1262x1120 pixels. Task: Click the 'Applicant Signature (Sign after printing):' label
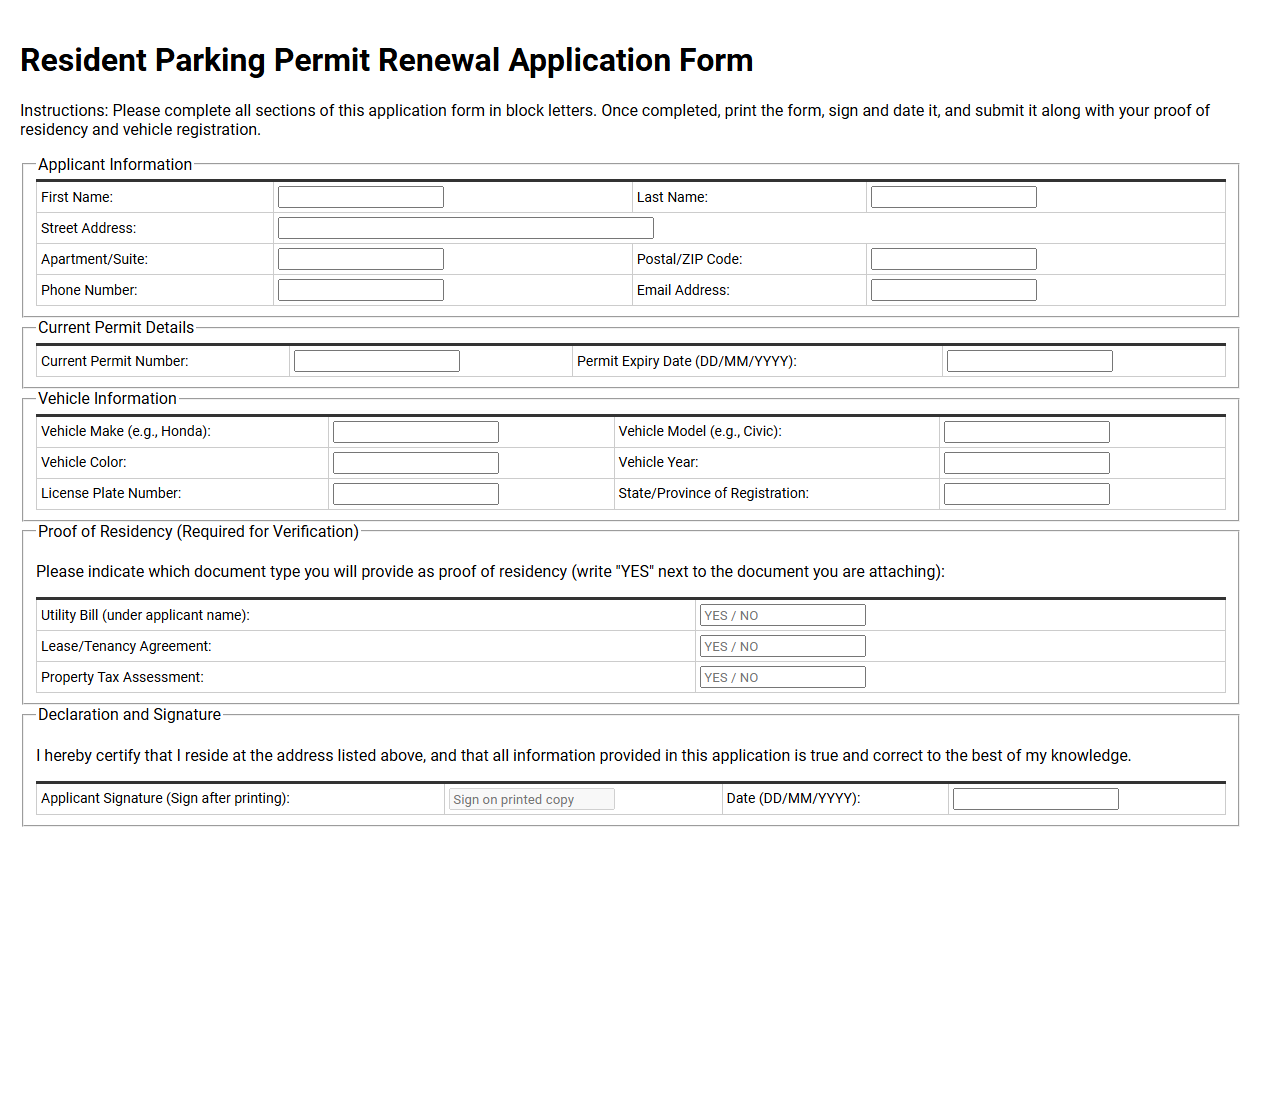[x=165, y=798]
